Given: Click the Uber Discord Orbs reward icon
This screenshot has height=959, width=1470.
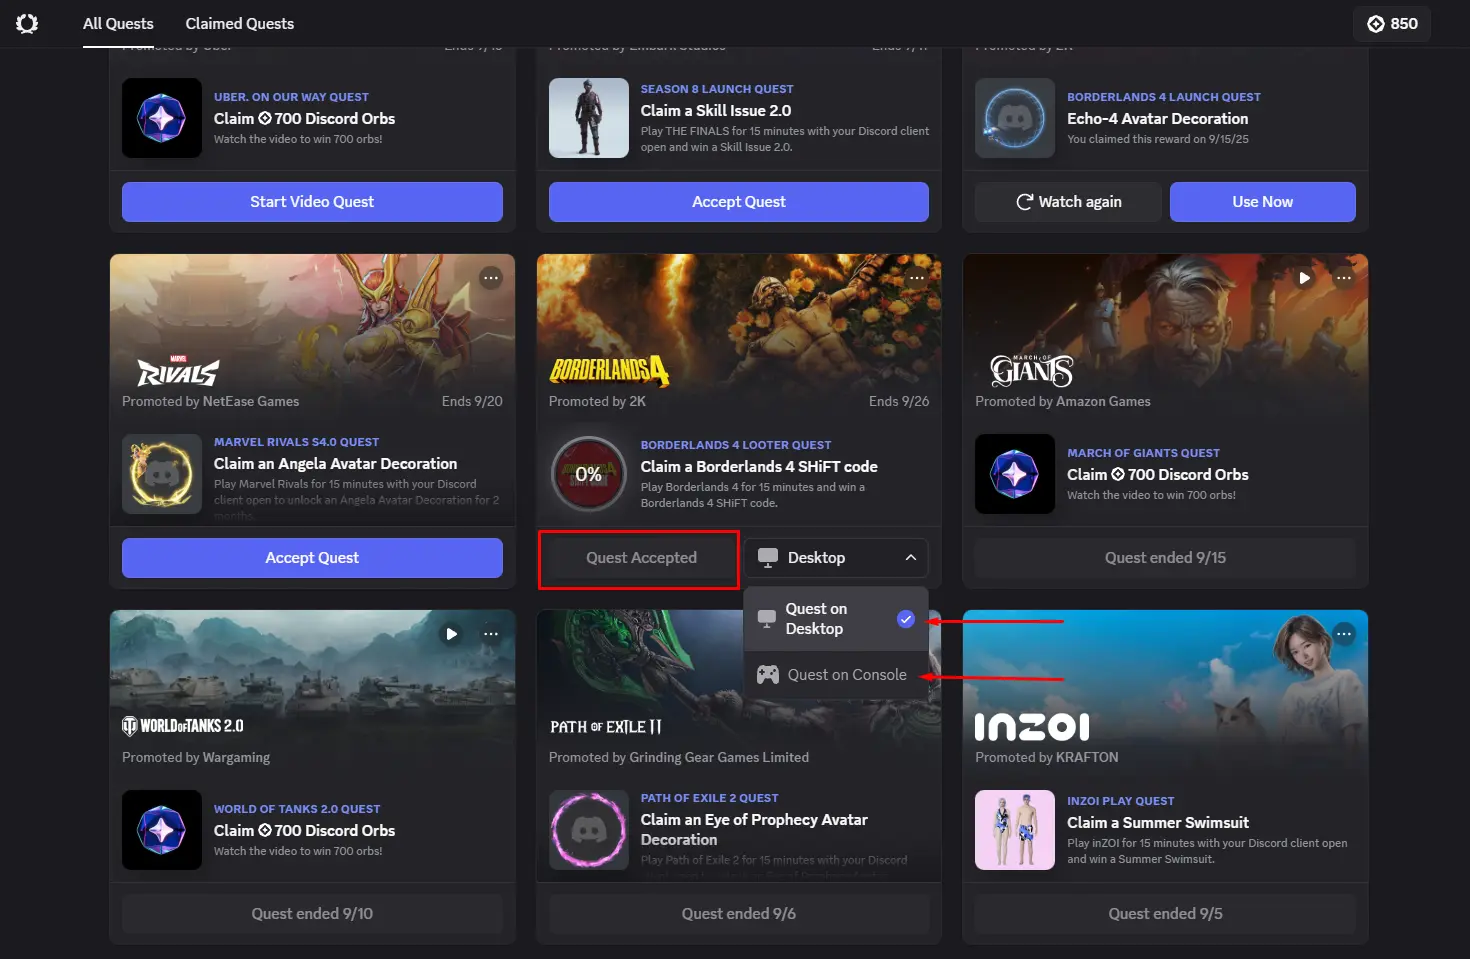Looking at the screenshot, I should tap(162, 118).
